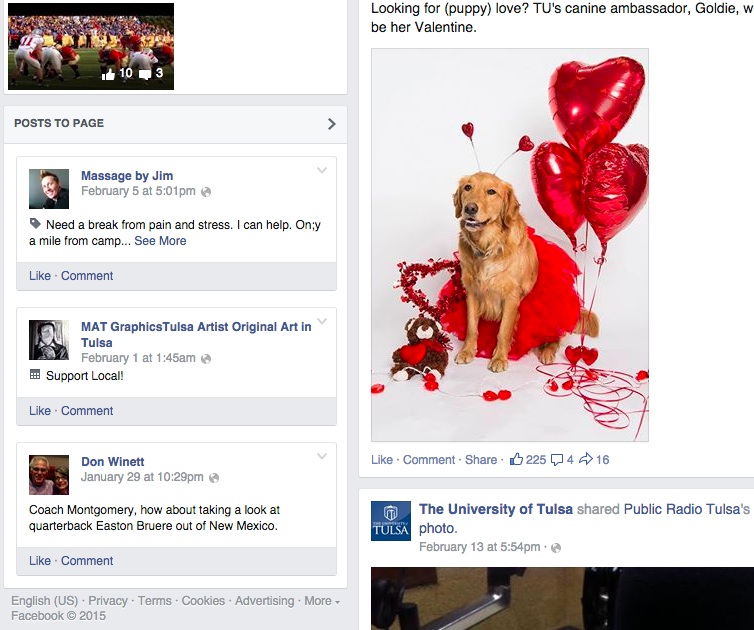
Task: Expand Posts to Page with the arrow chevron
Action: pyautogui.click(x=331, y=124)
